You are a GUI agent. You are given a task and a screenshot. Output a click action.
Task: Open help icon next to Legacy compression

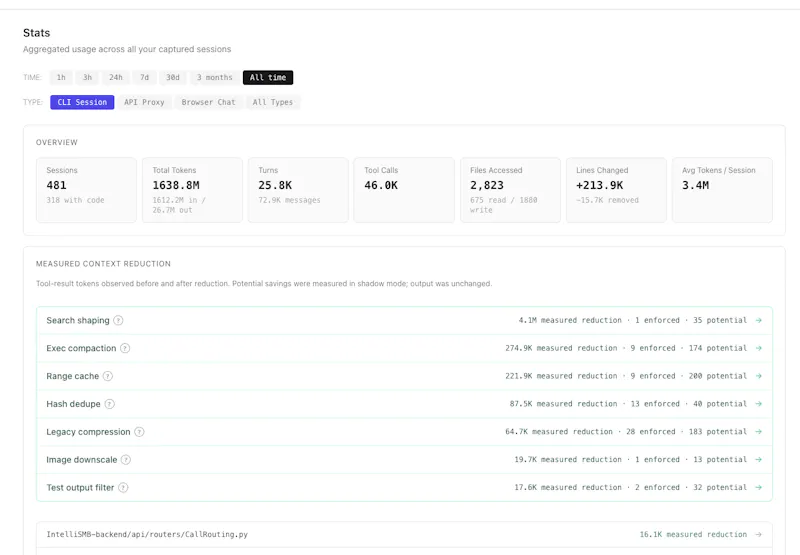(139, 432)
